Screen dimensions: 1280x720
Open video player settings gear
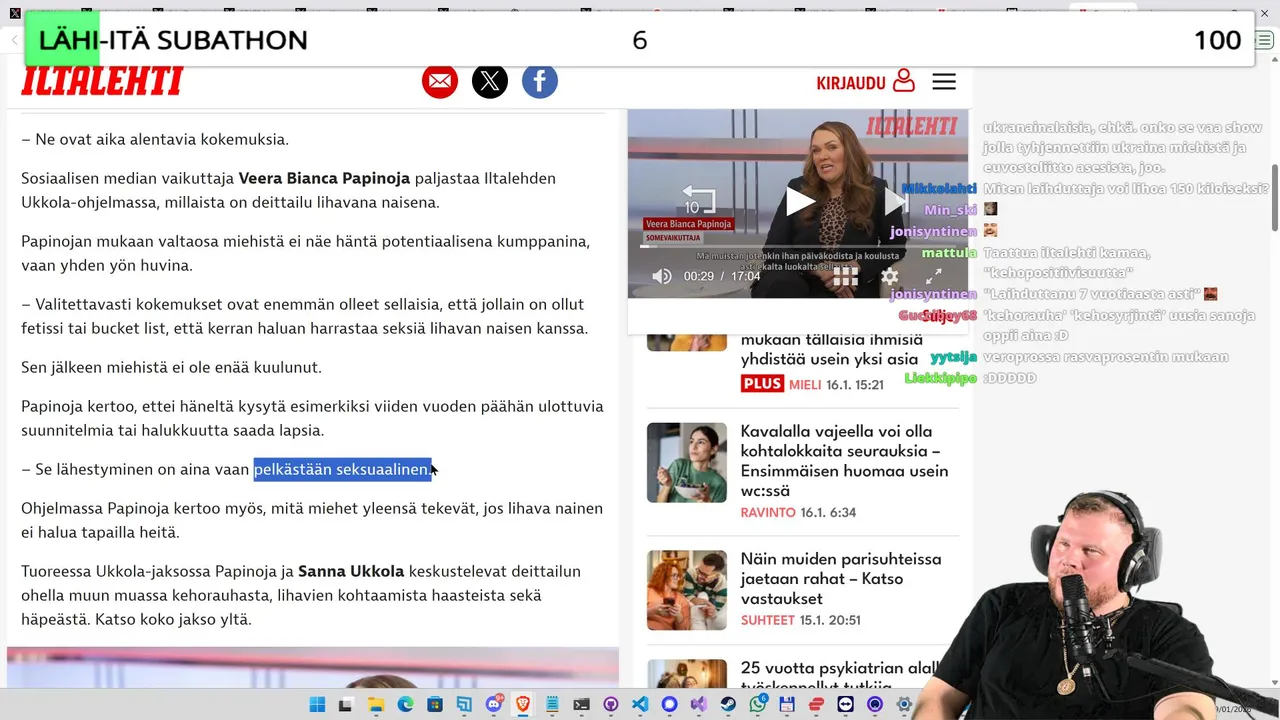(890, 276)
